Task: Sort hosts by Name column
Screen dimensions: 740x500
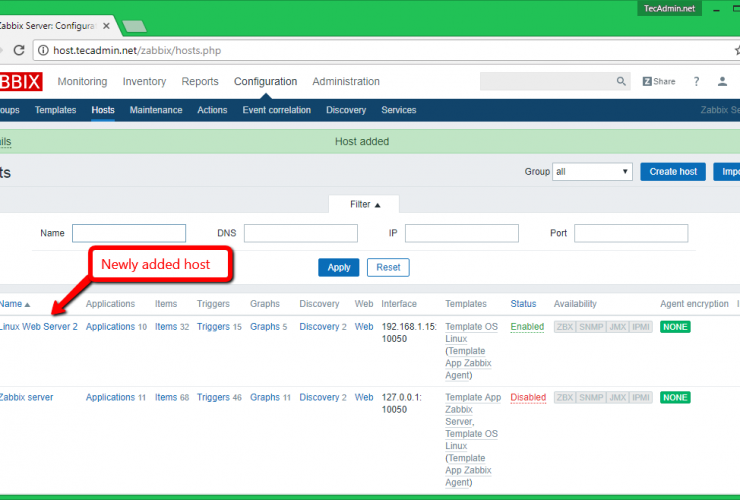Action: (14, 304)
